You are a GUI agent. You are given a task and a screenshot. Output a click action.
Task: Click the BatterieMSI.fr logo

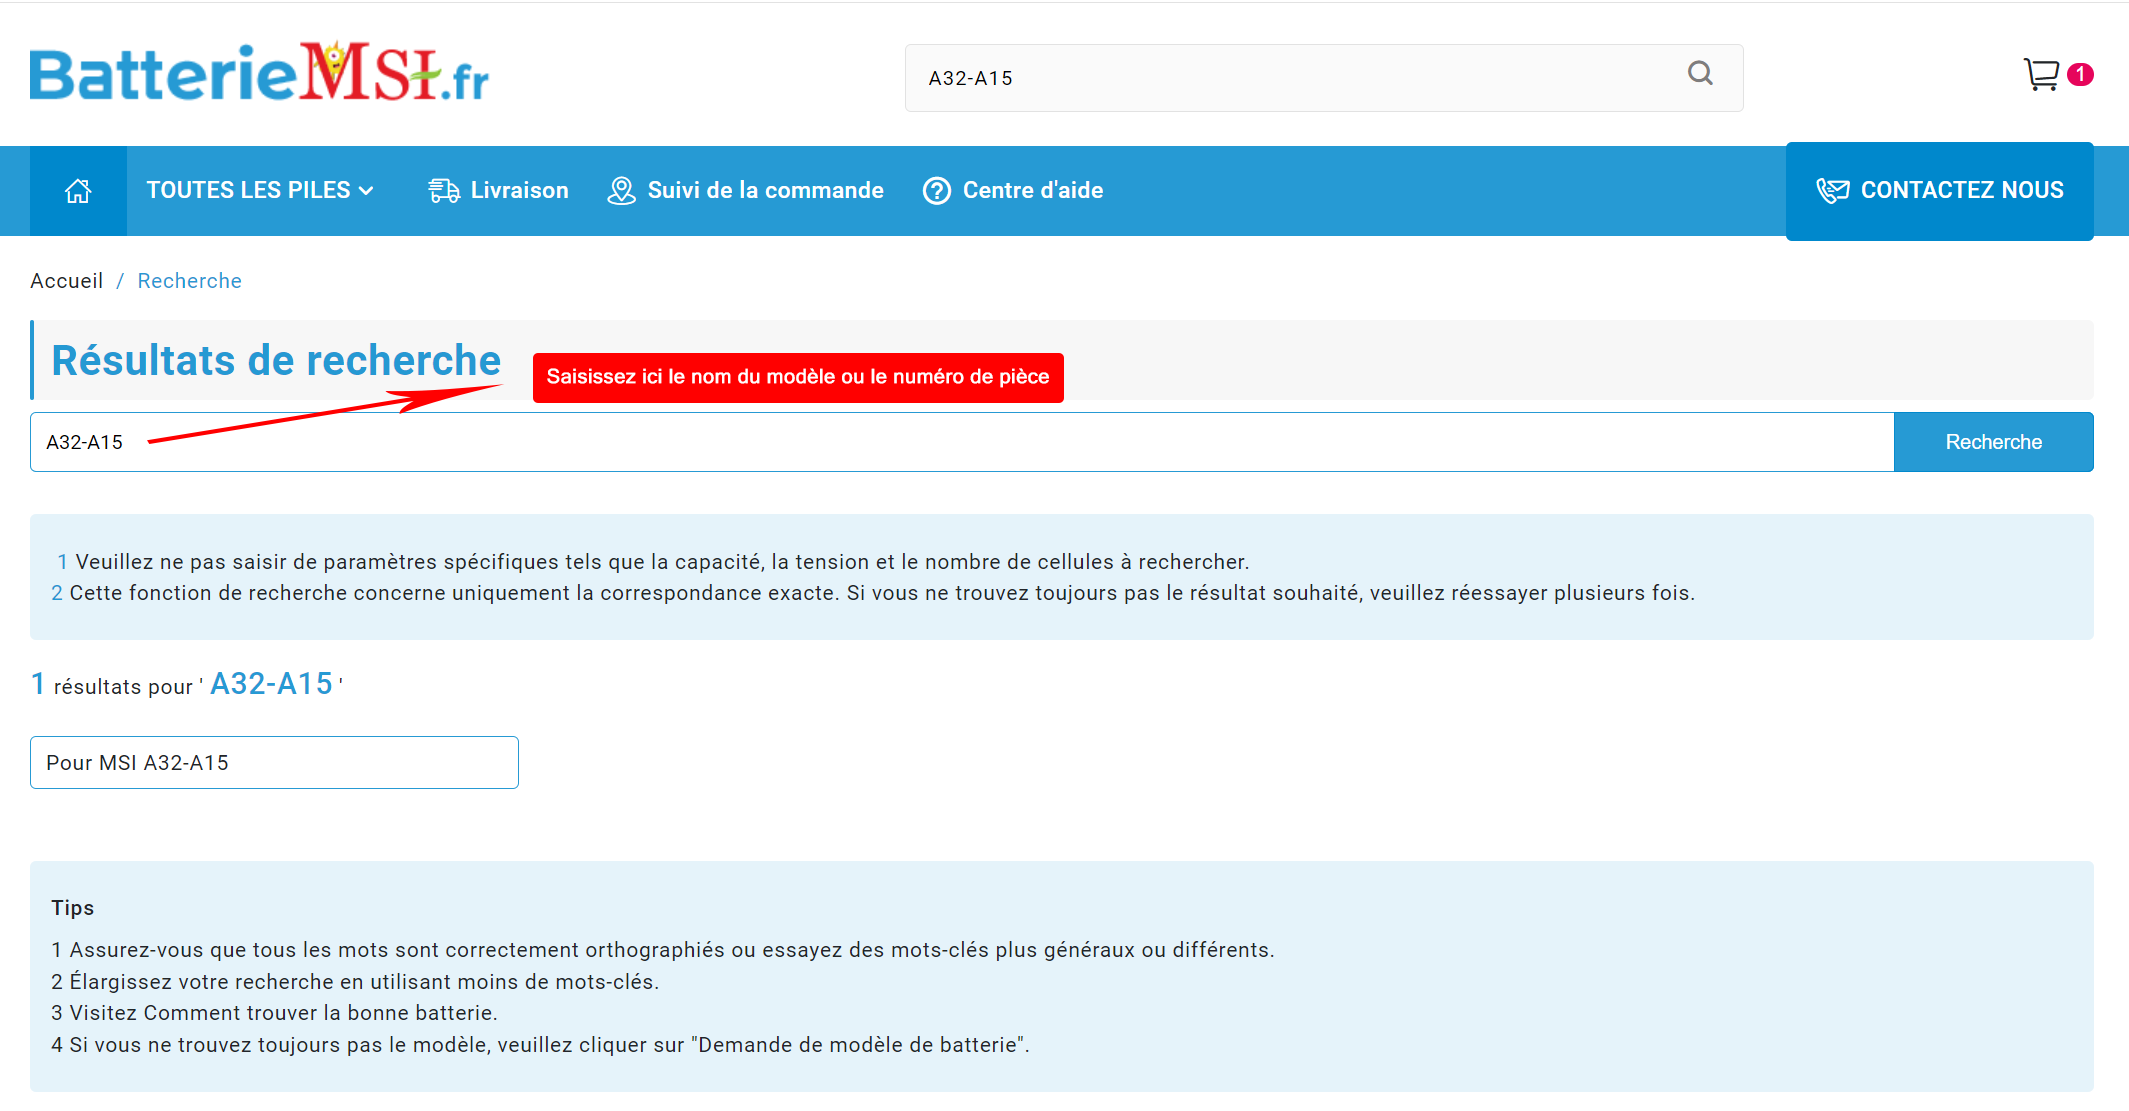click(x=259, y=72)
